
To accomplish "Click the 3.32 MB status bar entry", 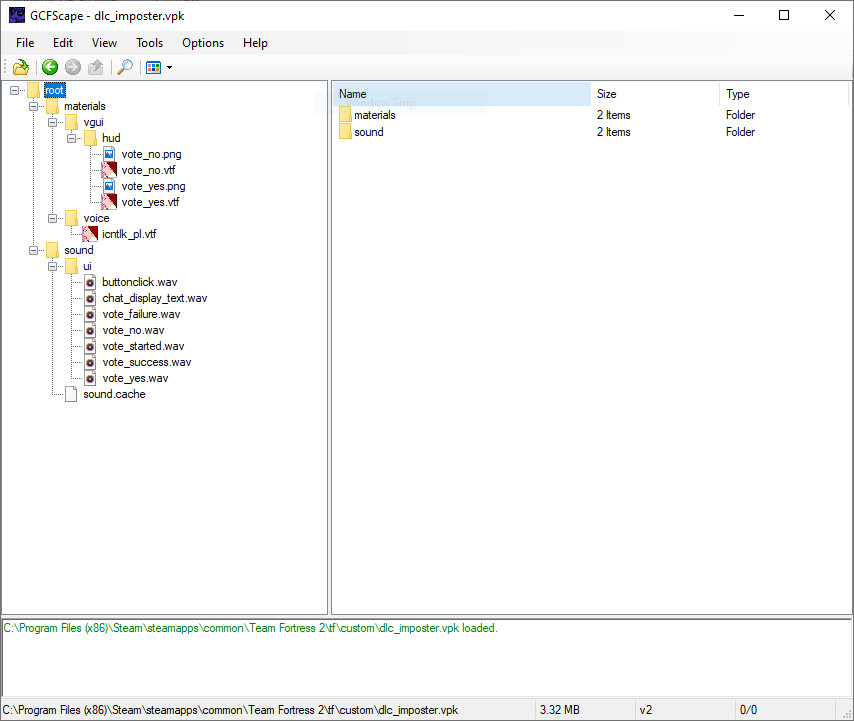I will (560, 710).
